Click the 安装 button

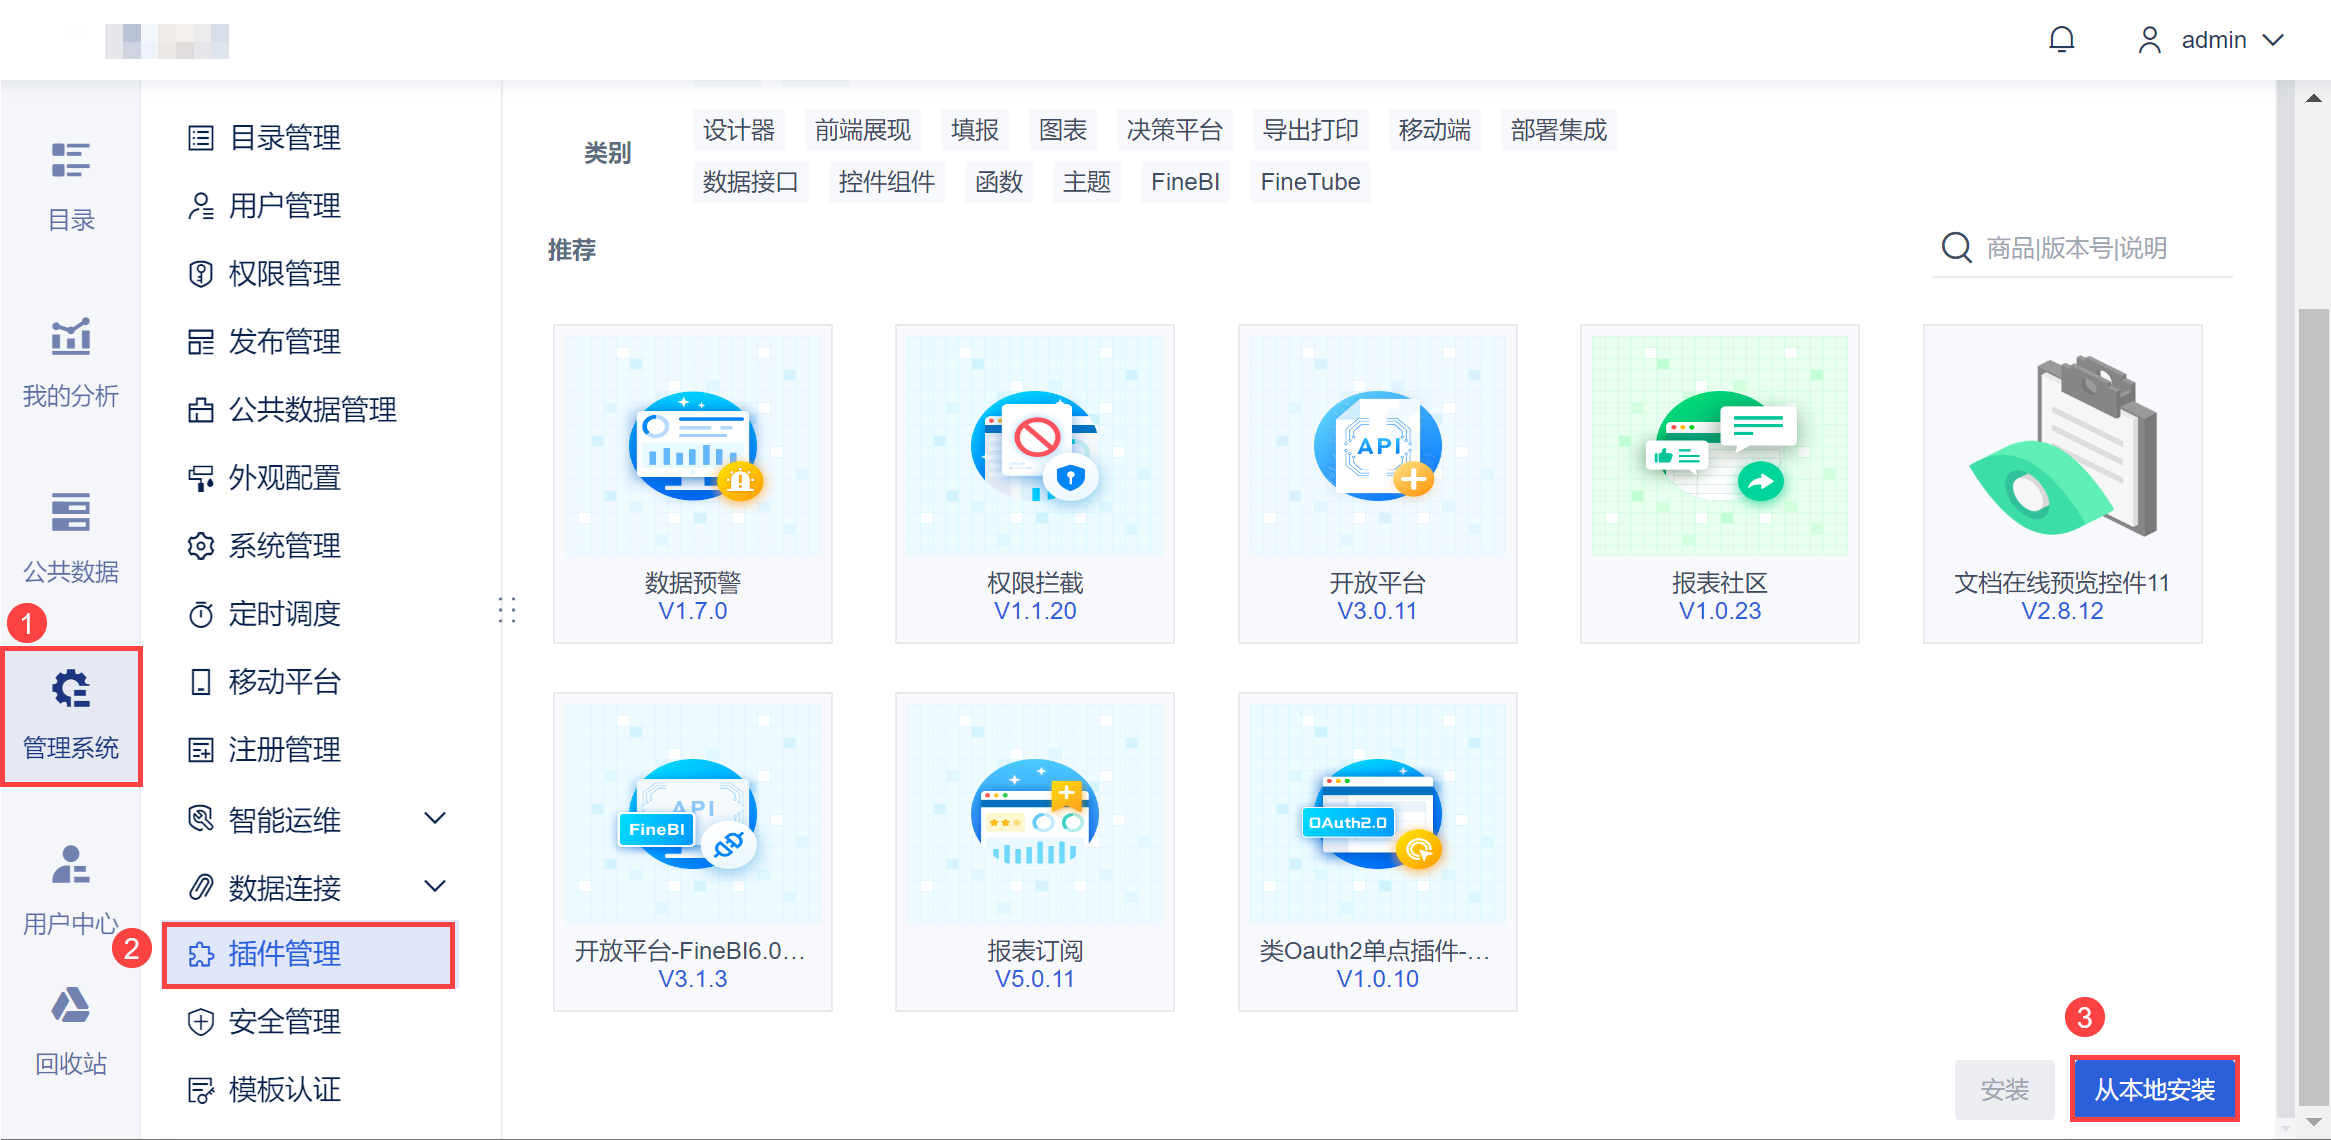2004,1089
